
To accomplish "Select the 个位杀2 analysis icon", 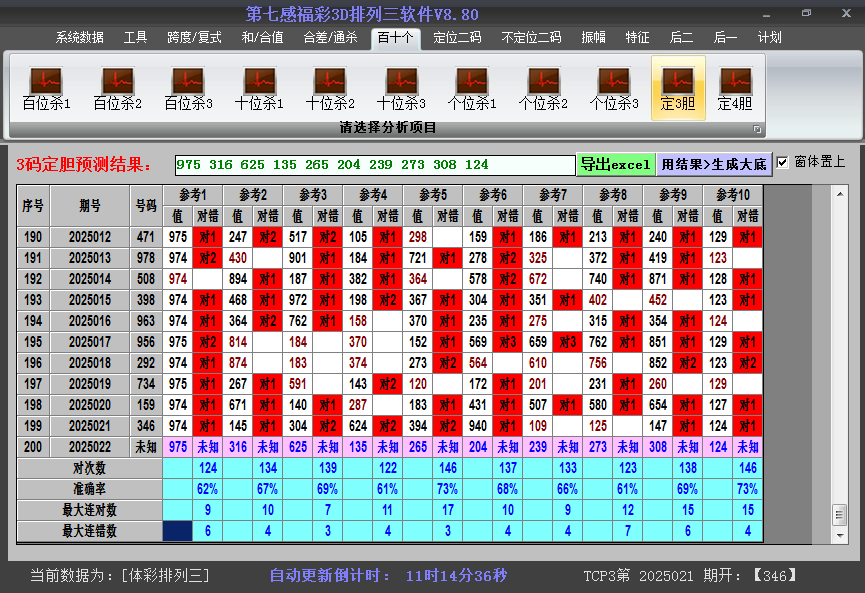I will coord(543,89).
